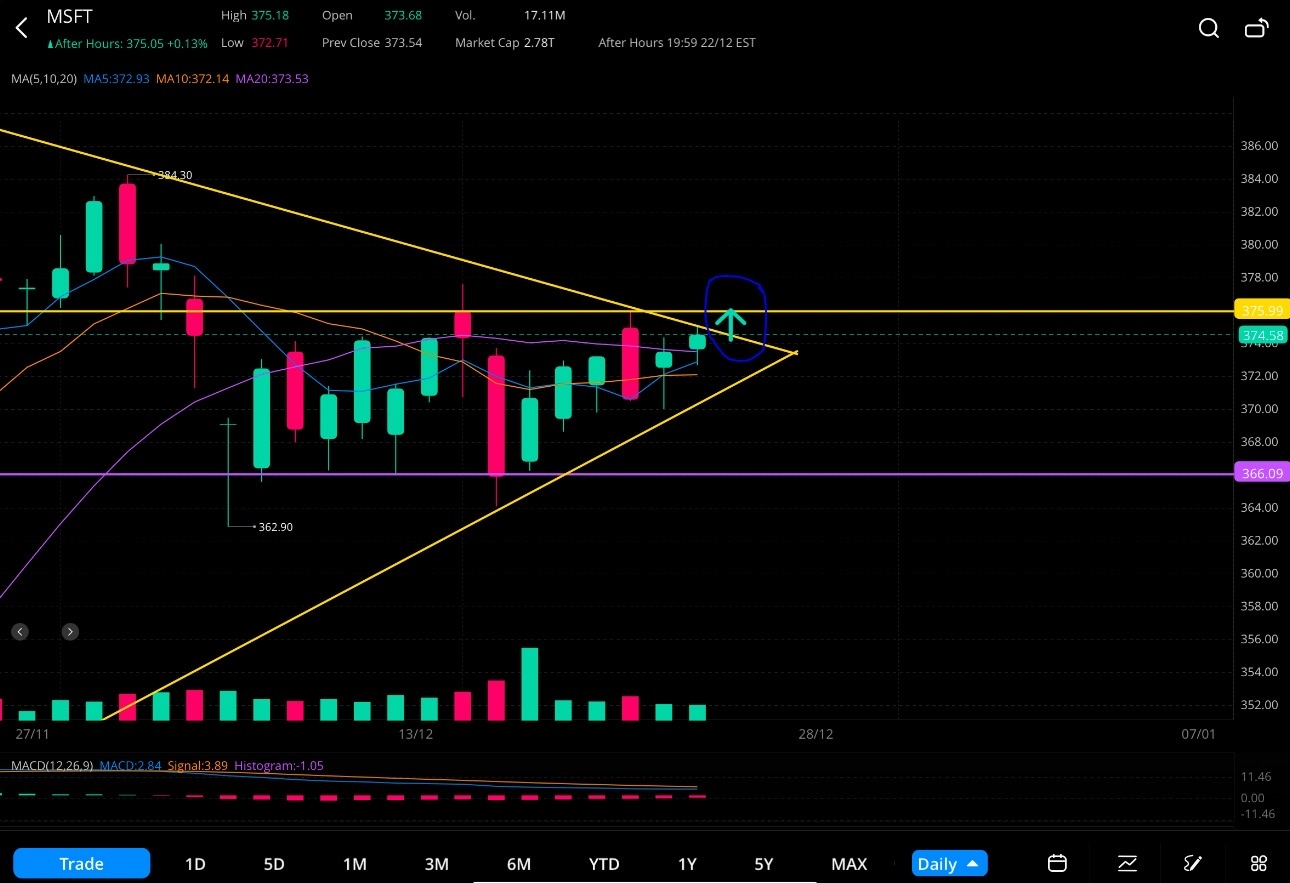Viewport: 1290px width, 883px height.
Task: Tap the MA20:373.53 label
Action: coord(272,78)
